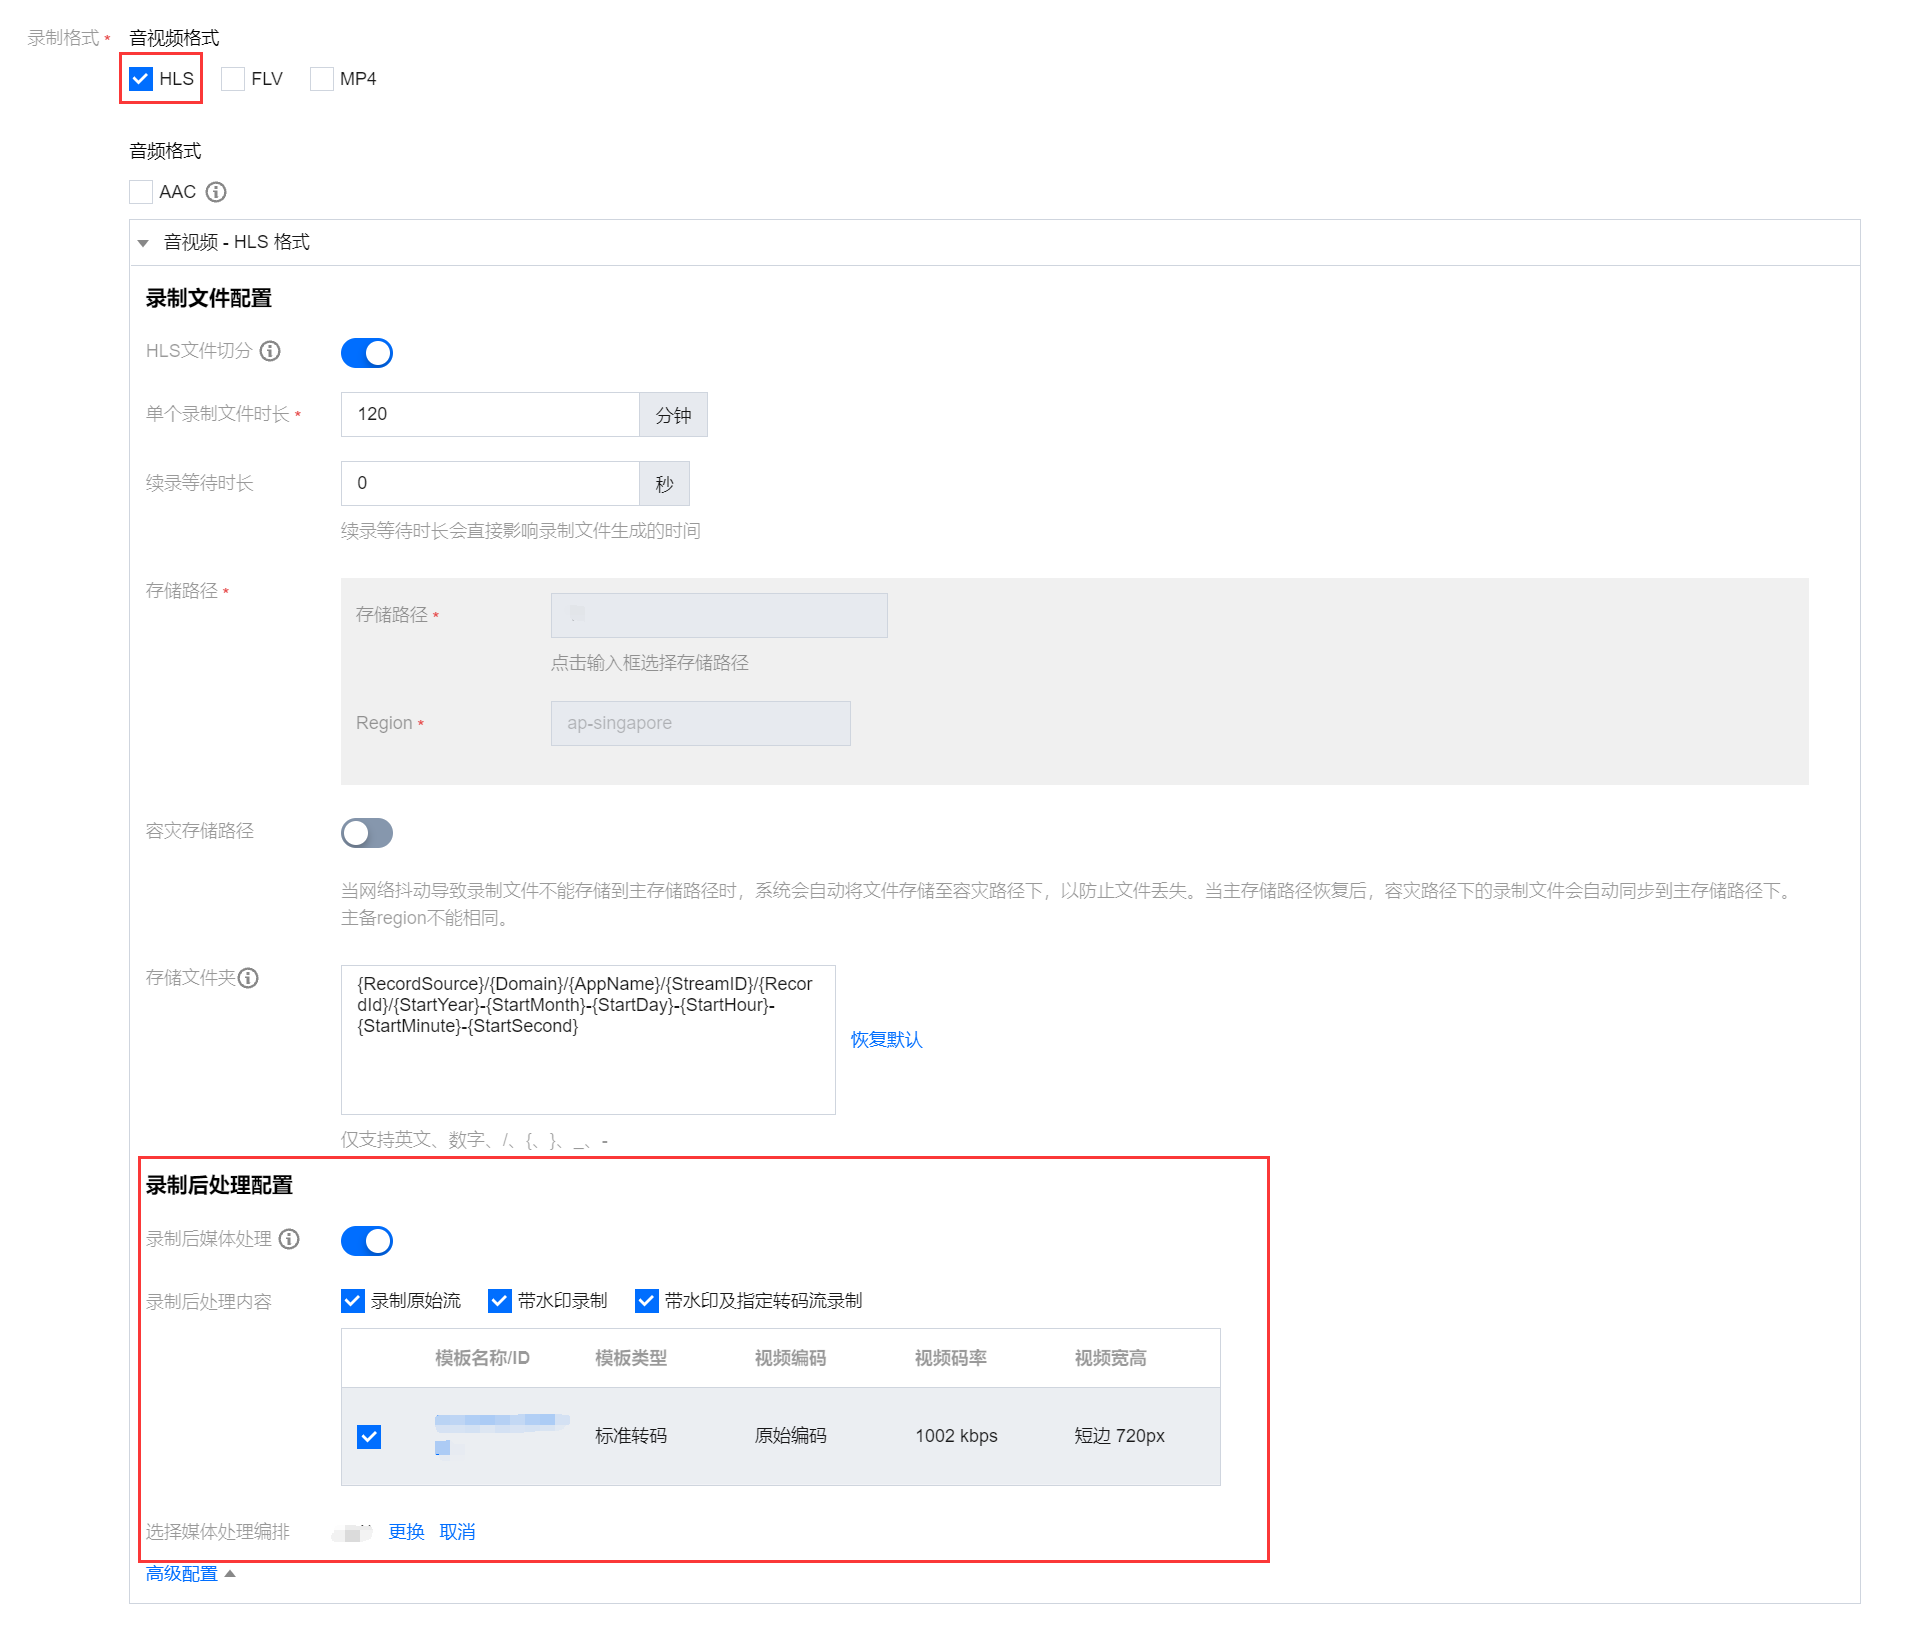Edit the 单个录制文件时长 field showing 120
Screen dimensions: 1905x1629
(490, 414)
